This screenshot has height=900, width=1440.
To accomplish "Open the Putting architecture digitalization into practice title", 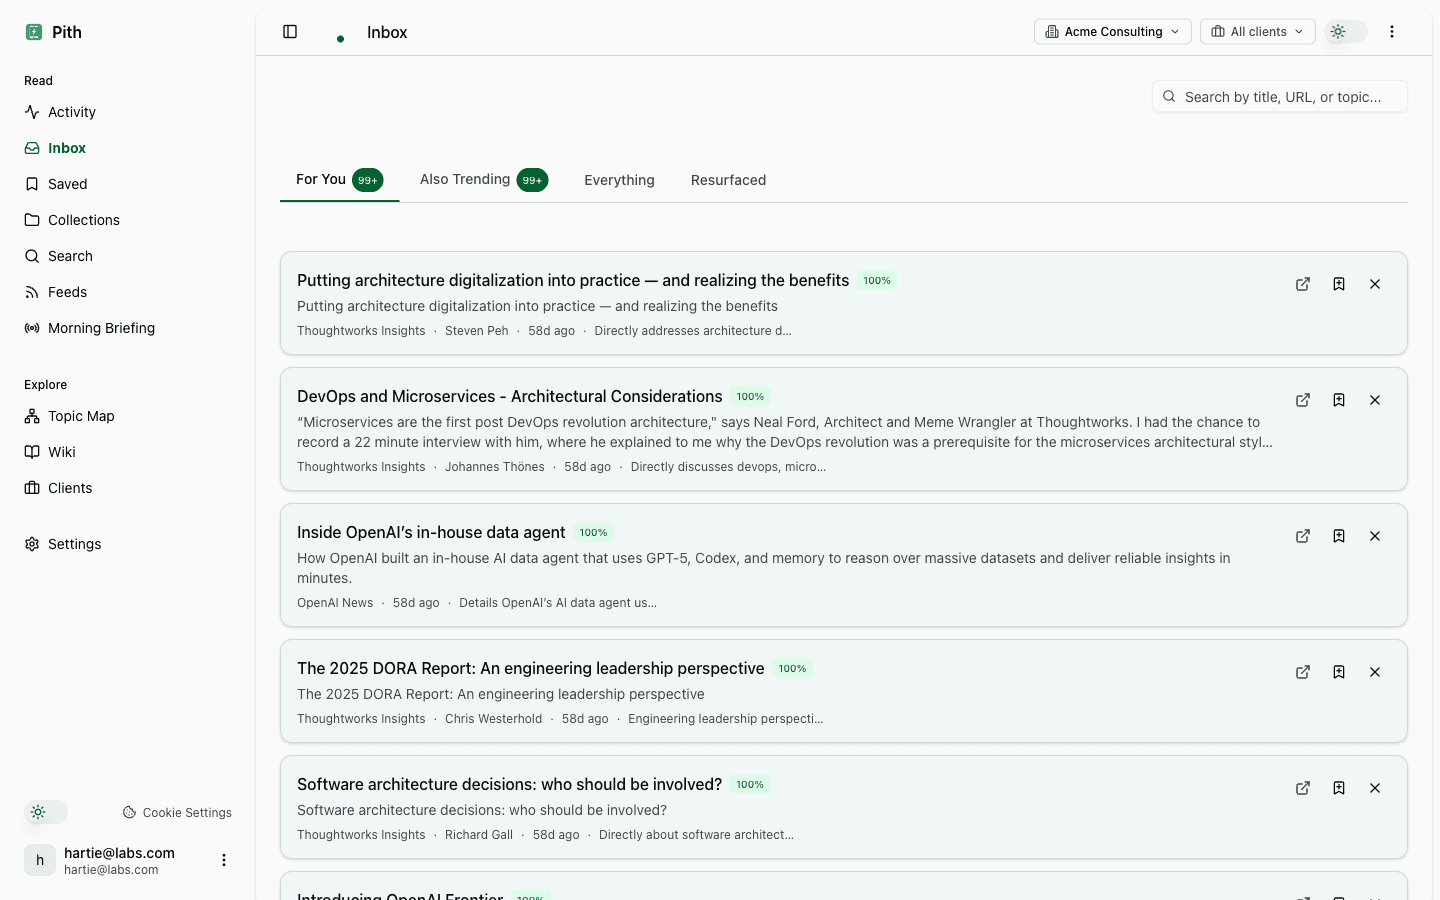I will click(x=573, y=280).
